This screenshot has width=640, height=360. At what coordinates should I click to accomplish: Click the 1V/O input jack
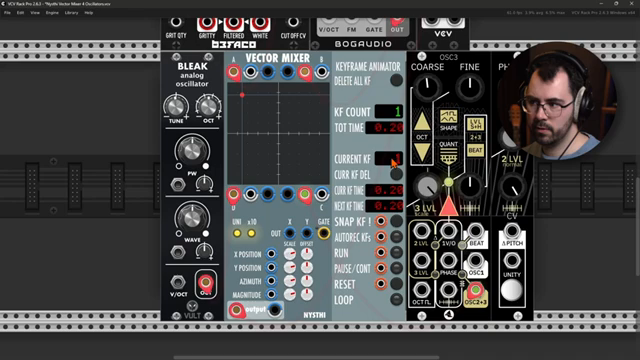(448, 231)
